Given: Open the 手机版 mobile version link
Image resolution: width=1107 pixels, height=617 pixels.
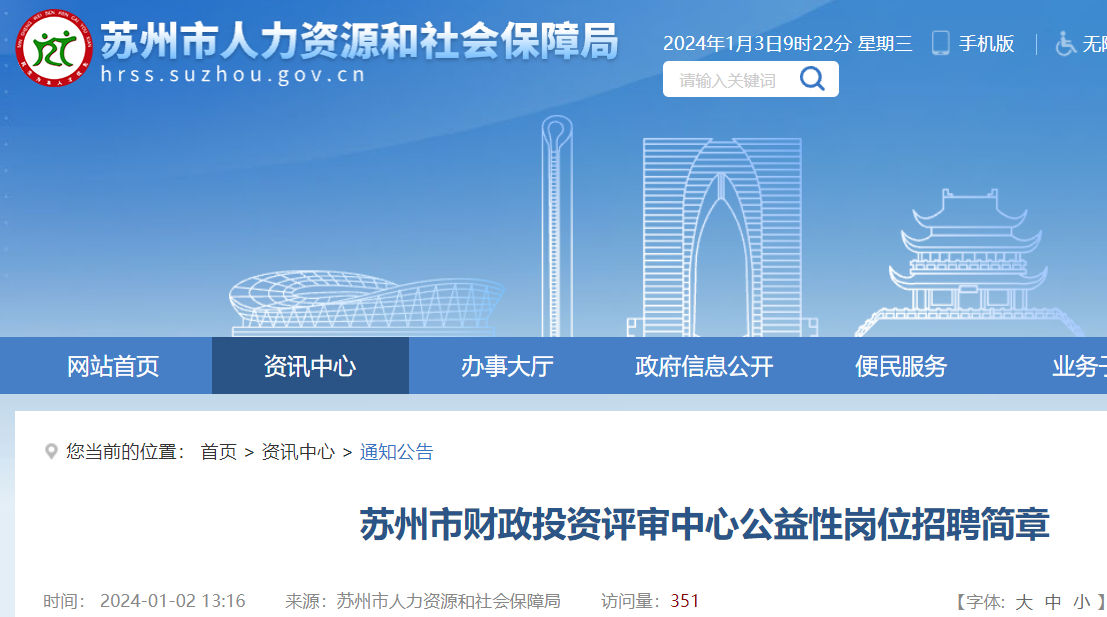Looking at the screenshot, I should coord(986,44).
